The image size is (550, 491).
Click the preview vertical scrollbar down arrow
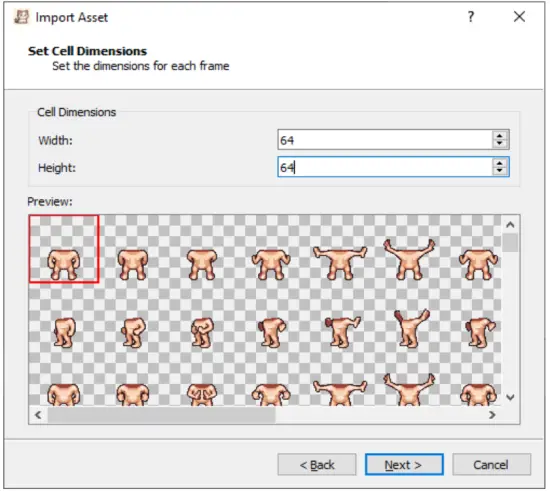[510, 397]
